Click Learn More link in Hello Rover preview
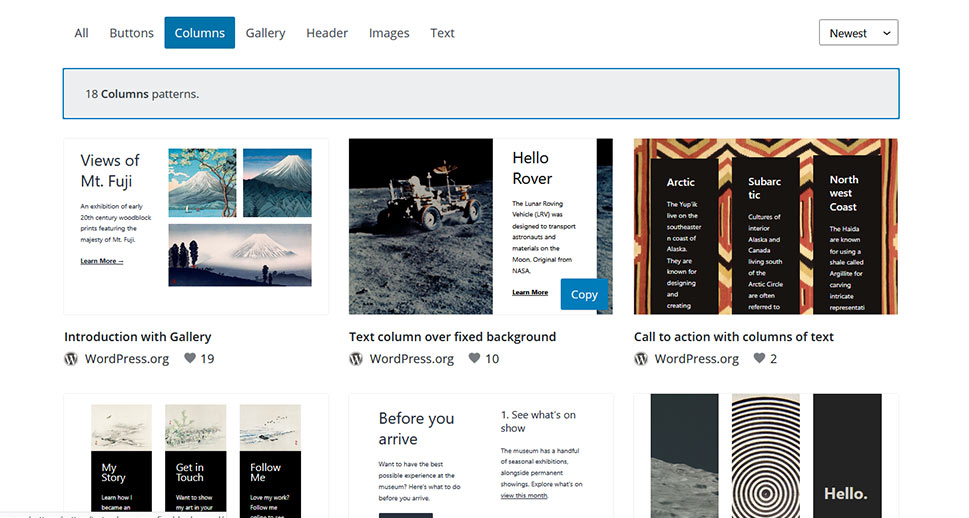Screen dimensions: 969x518 tap(530, 292)
